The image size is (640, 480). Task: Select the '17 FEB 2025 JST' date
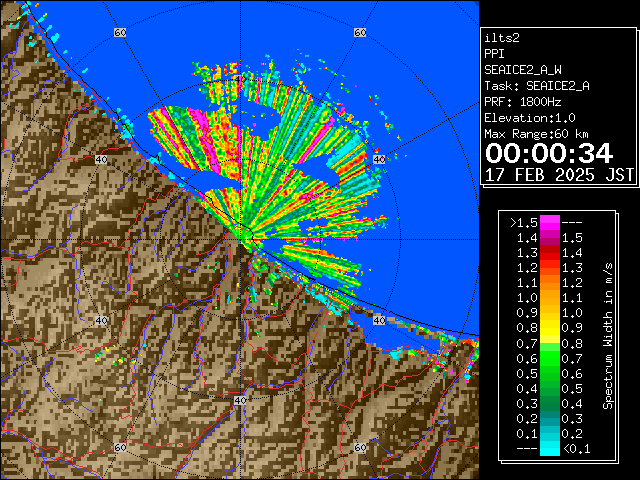coord(559,175)
